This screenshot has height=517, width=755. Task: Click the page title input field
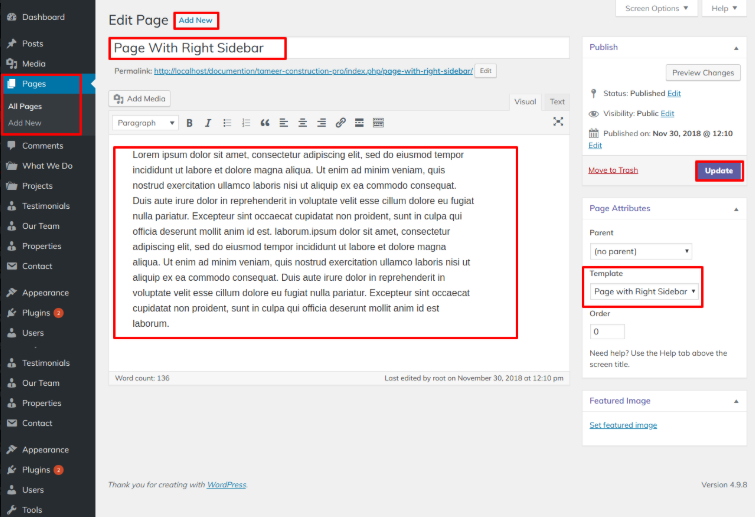[x=198, y=47]
